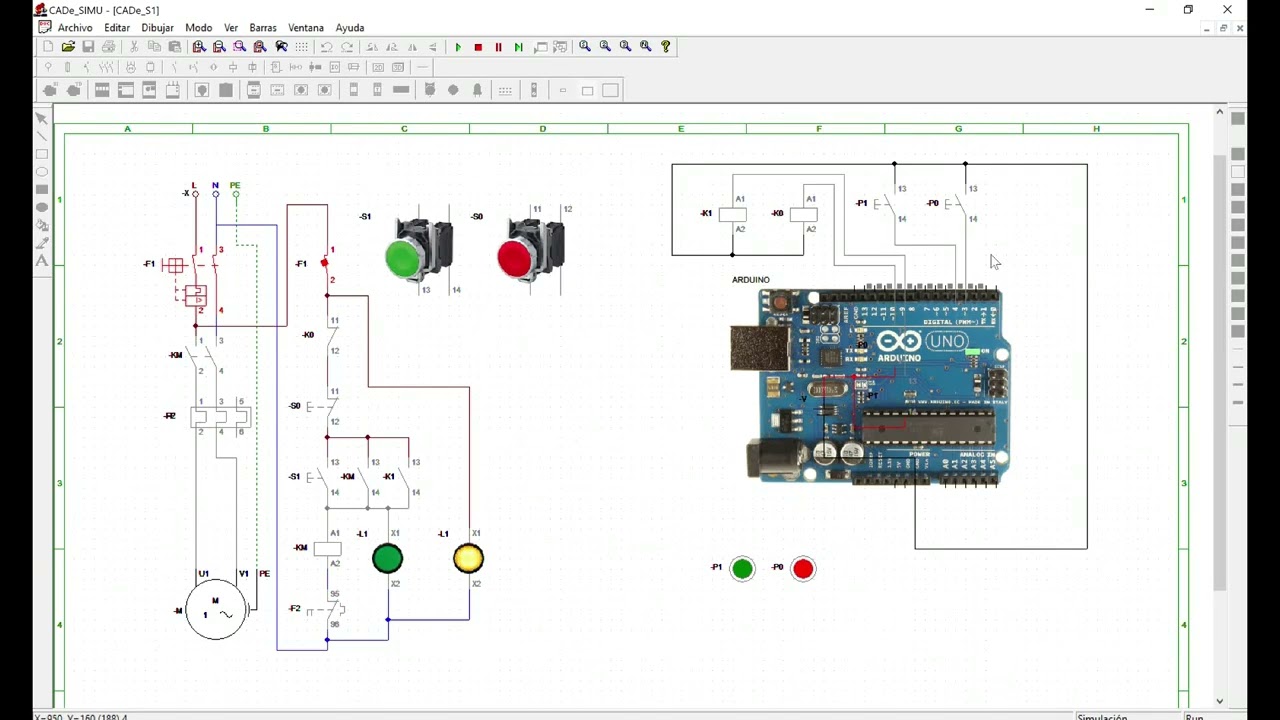Image resolution: width=1280 pixels, height=720 pixels.
Task: Click the "ARDUINO" label above the board
Action: pos(751,280)
